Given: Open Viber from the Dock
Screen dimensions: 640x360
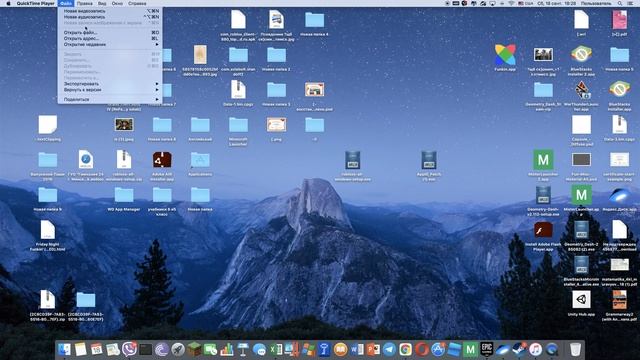Looking at the screenshot, I should point(129,349).
